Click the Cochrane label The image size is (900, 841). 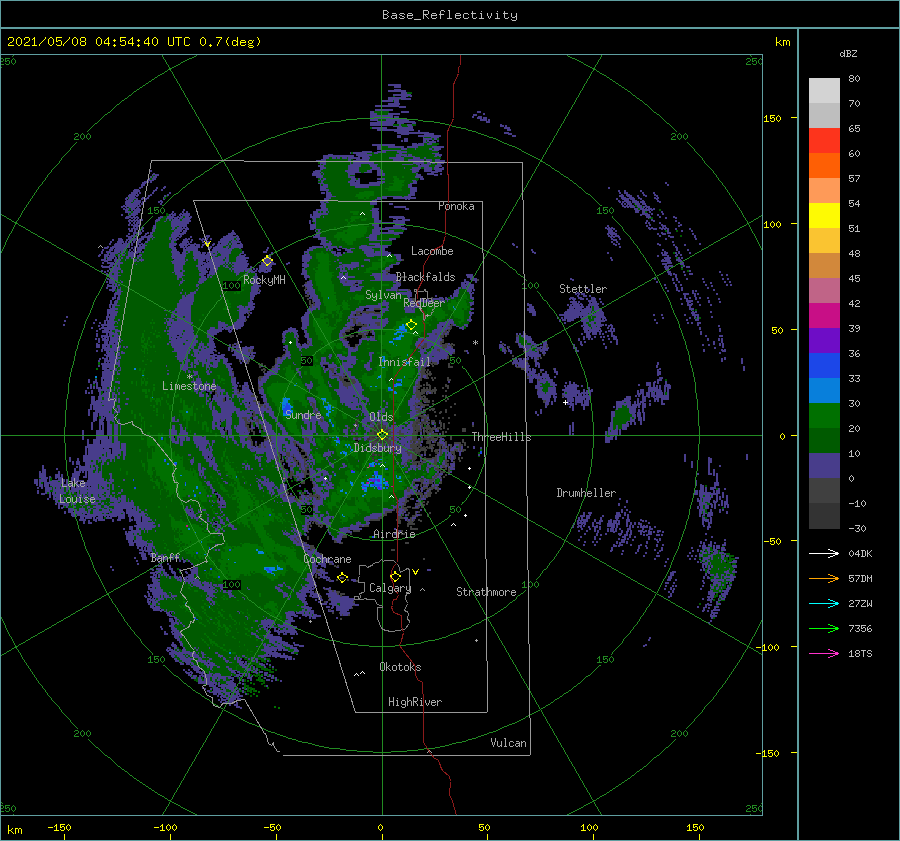point(327,559)
